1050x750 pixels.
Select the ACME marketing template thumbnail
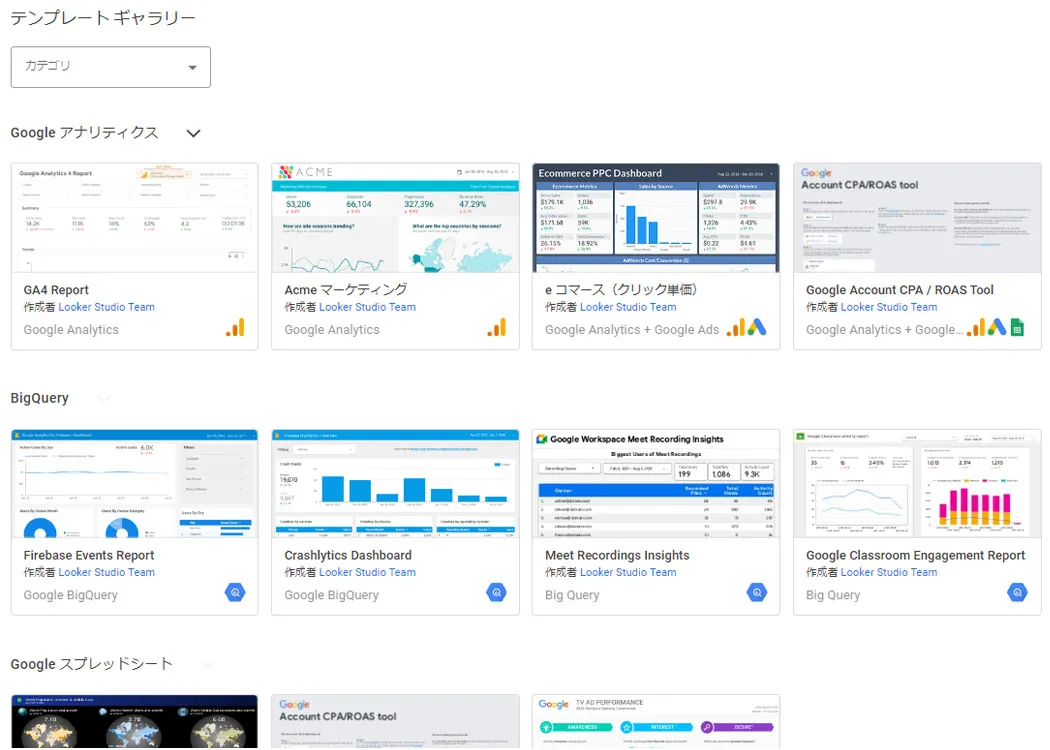coord(395,218)
